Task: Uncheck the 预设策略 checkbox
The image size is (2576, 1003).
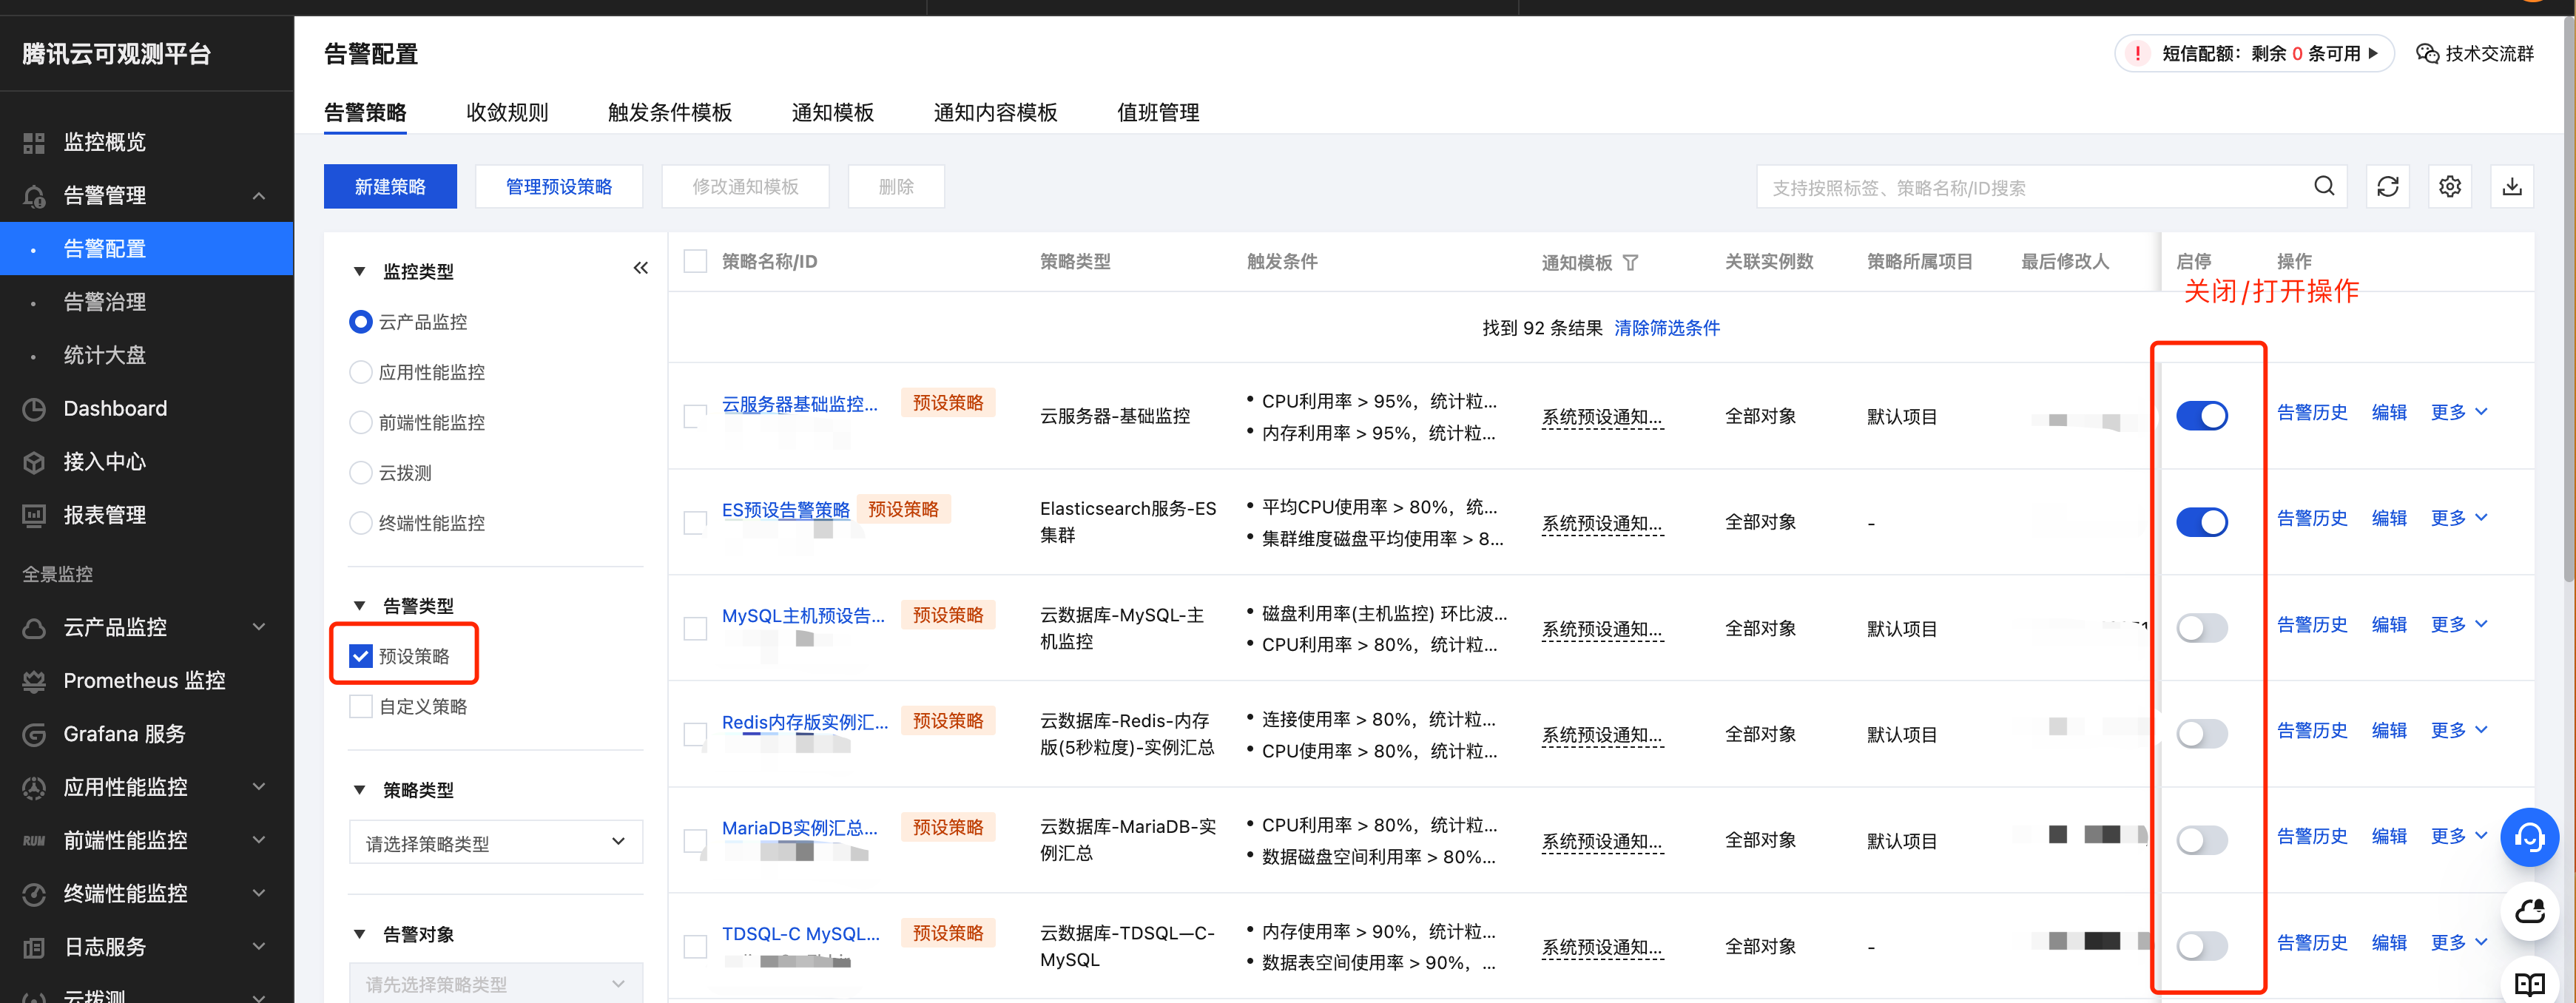Action: (360, 655)
